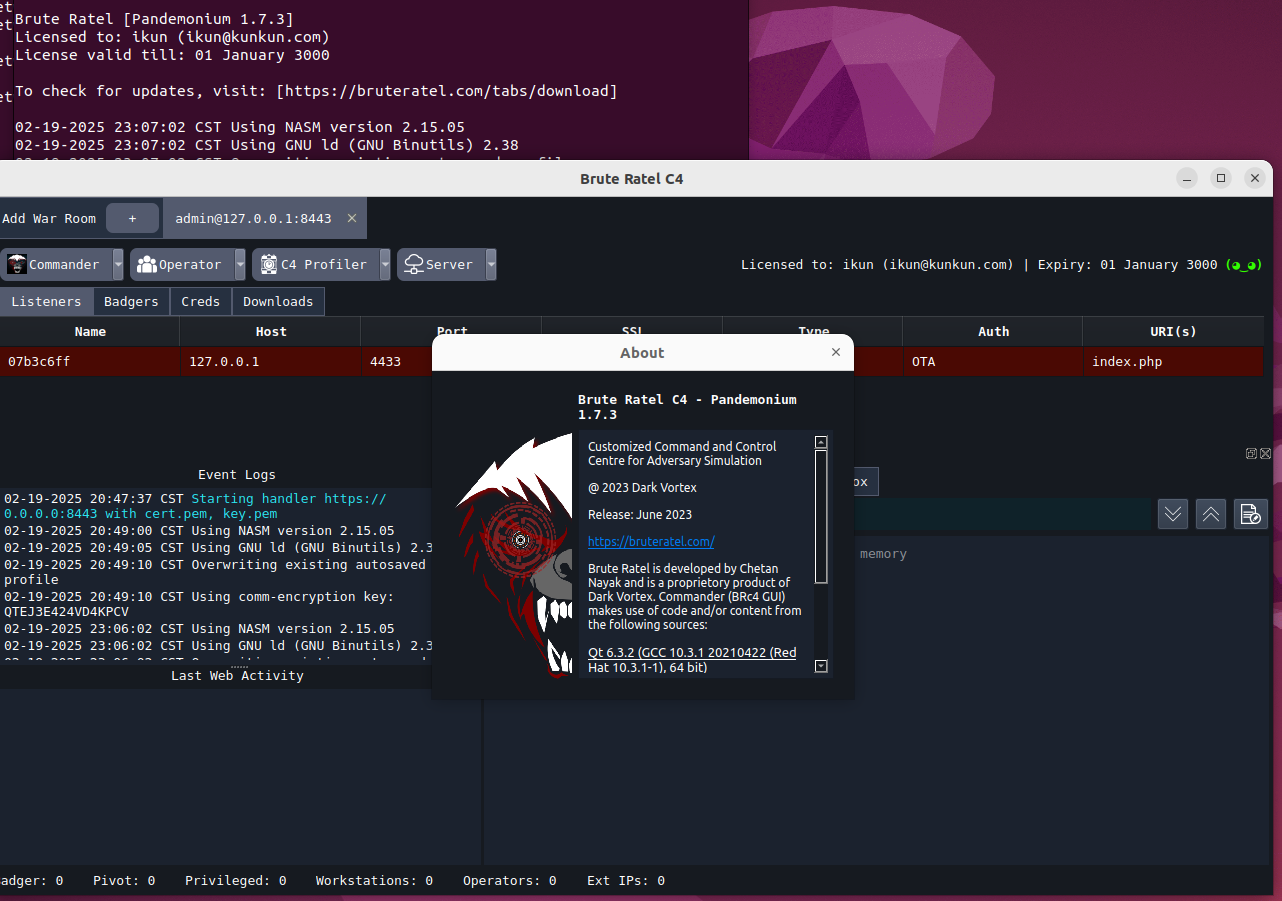
Task: Click the Auth column header
Action: point(993,332)
